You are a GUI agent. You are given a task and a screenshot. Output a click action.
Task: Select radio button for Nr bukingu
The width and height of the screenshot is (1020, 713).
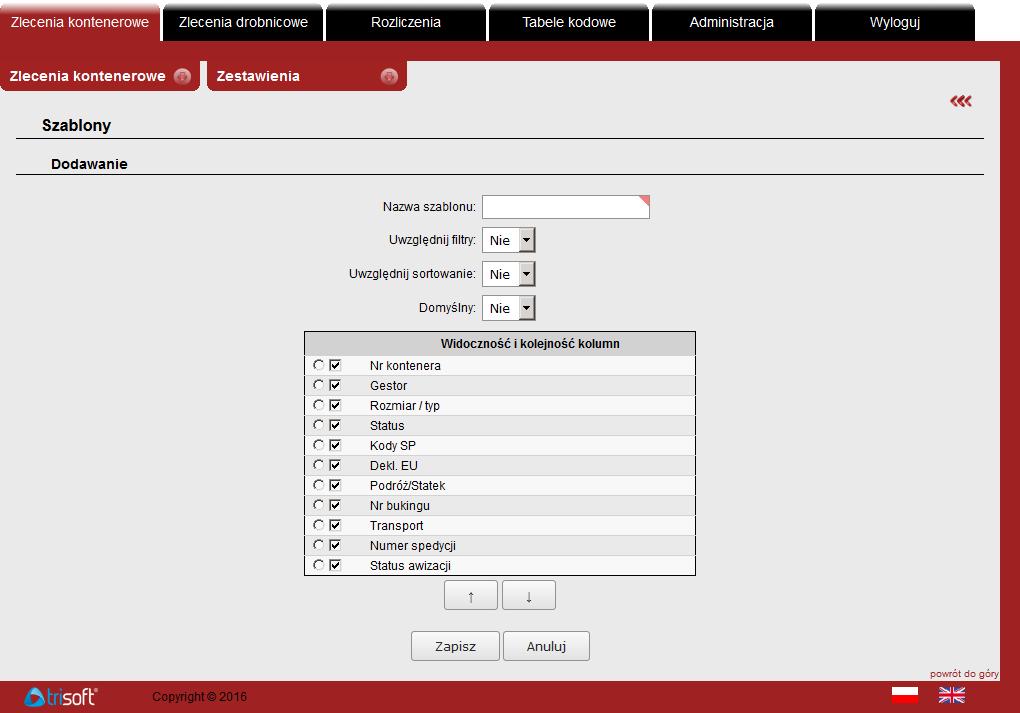(x=318, y=505)
